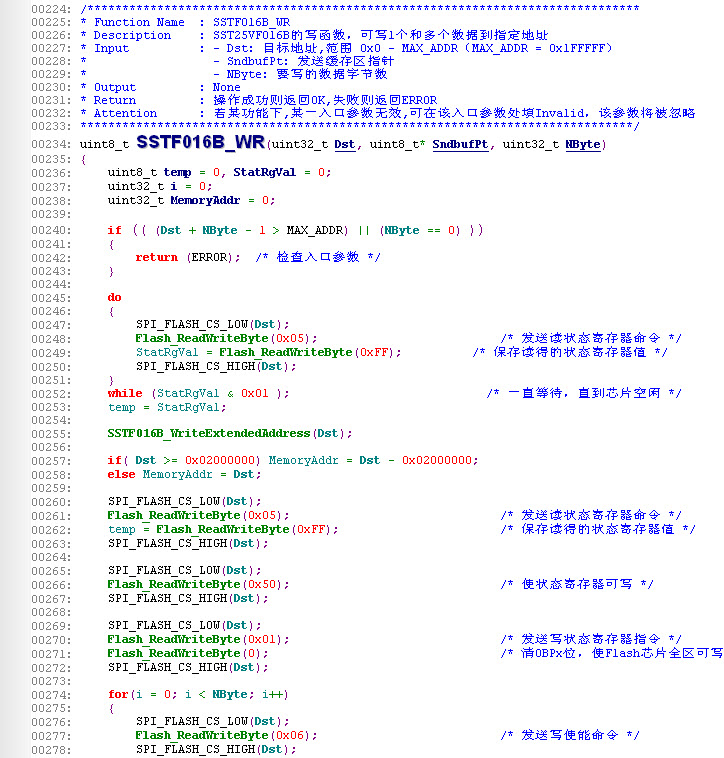The image size is (724, 758).
Task: Click the bold SSTF016B_WR function definition name
Action: (201, 143)
